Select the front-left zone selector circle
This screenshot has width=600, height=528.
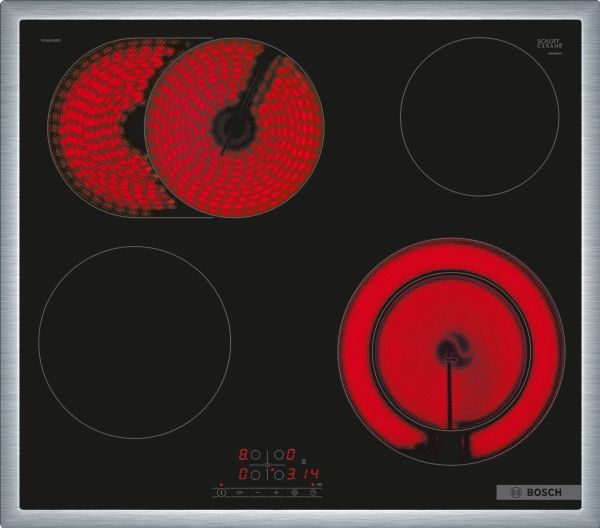(x=255, y=475)
